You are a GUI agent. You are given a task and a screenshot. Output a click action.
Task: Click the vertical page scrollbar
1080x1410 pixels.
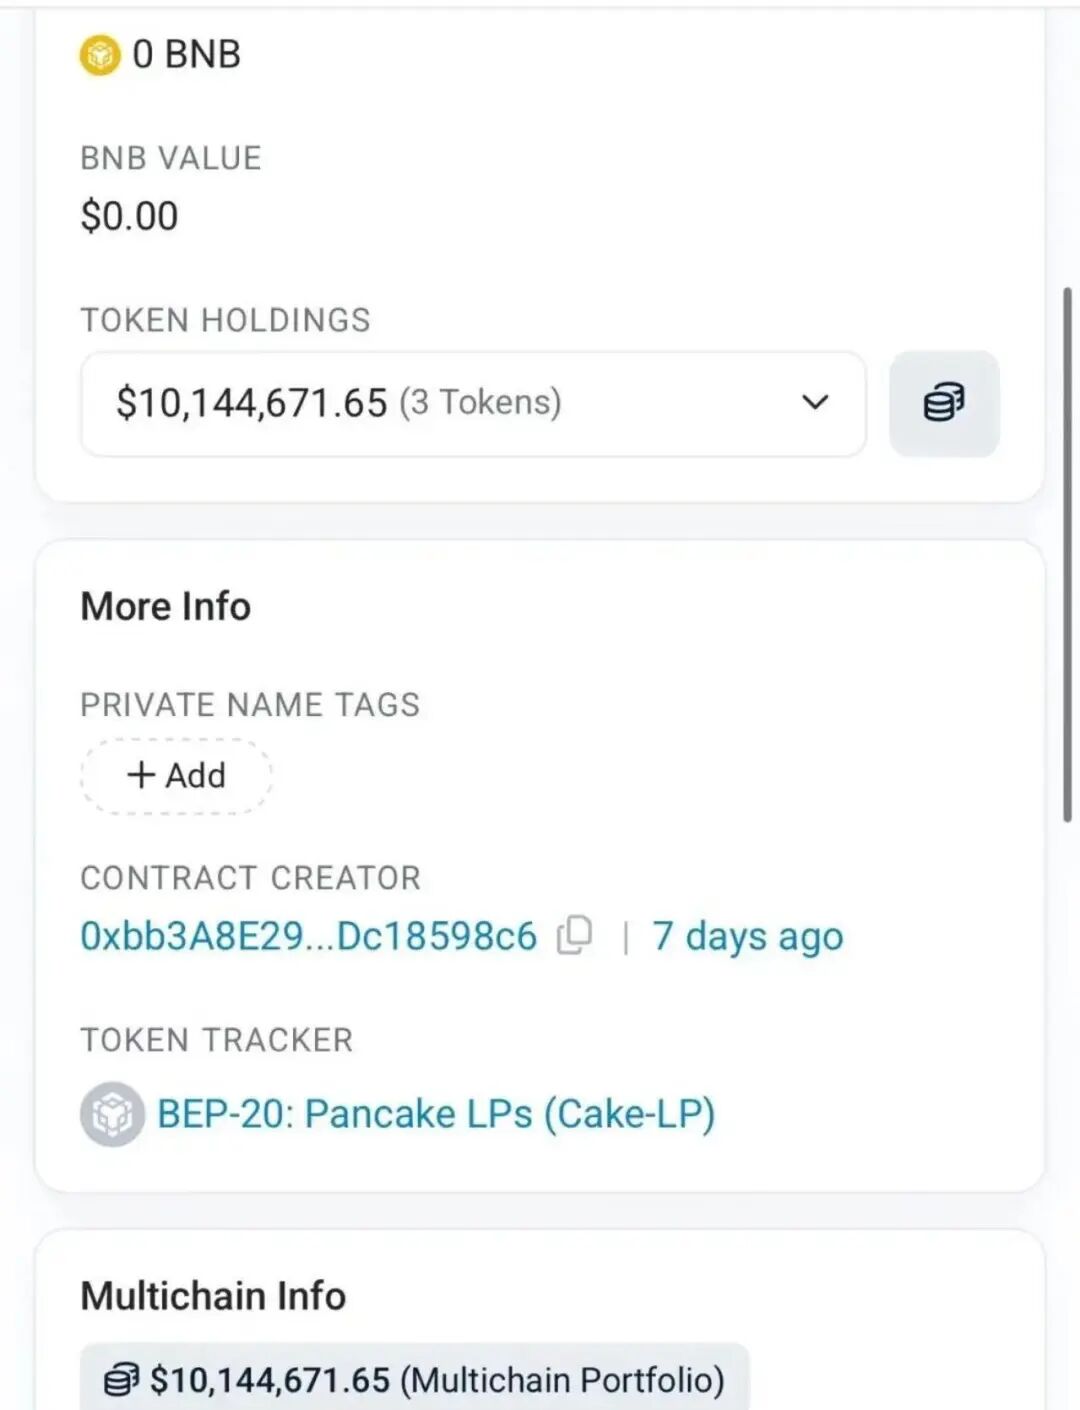point(1067,550)
